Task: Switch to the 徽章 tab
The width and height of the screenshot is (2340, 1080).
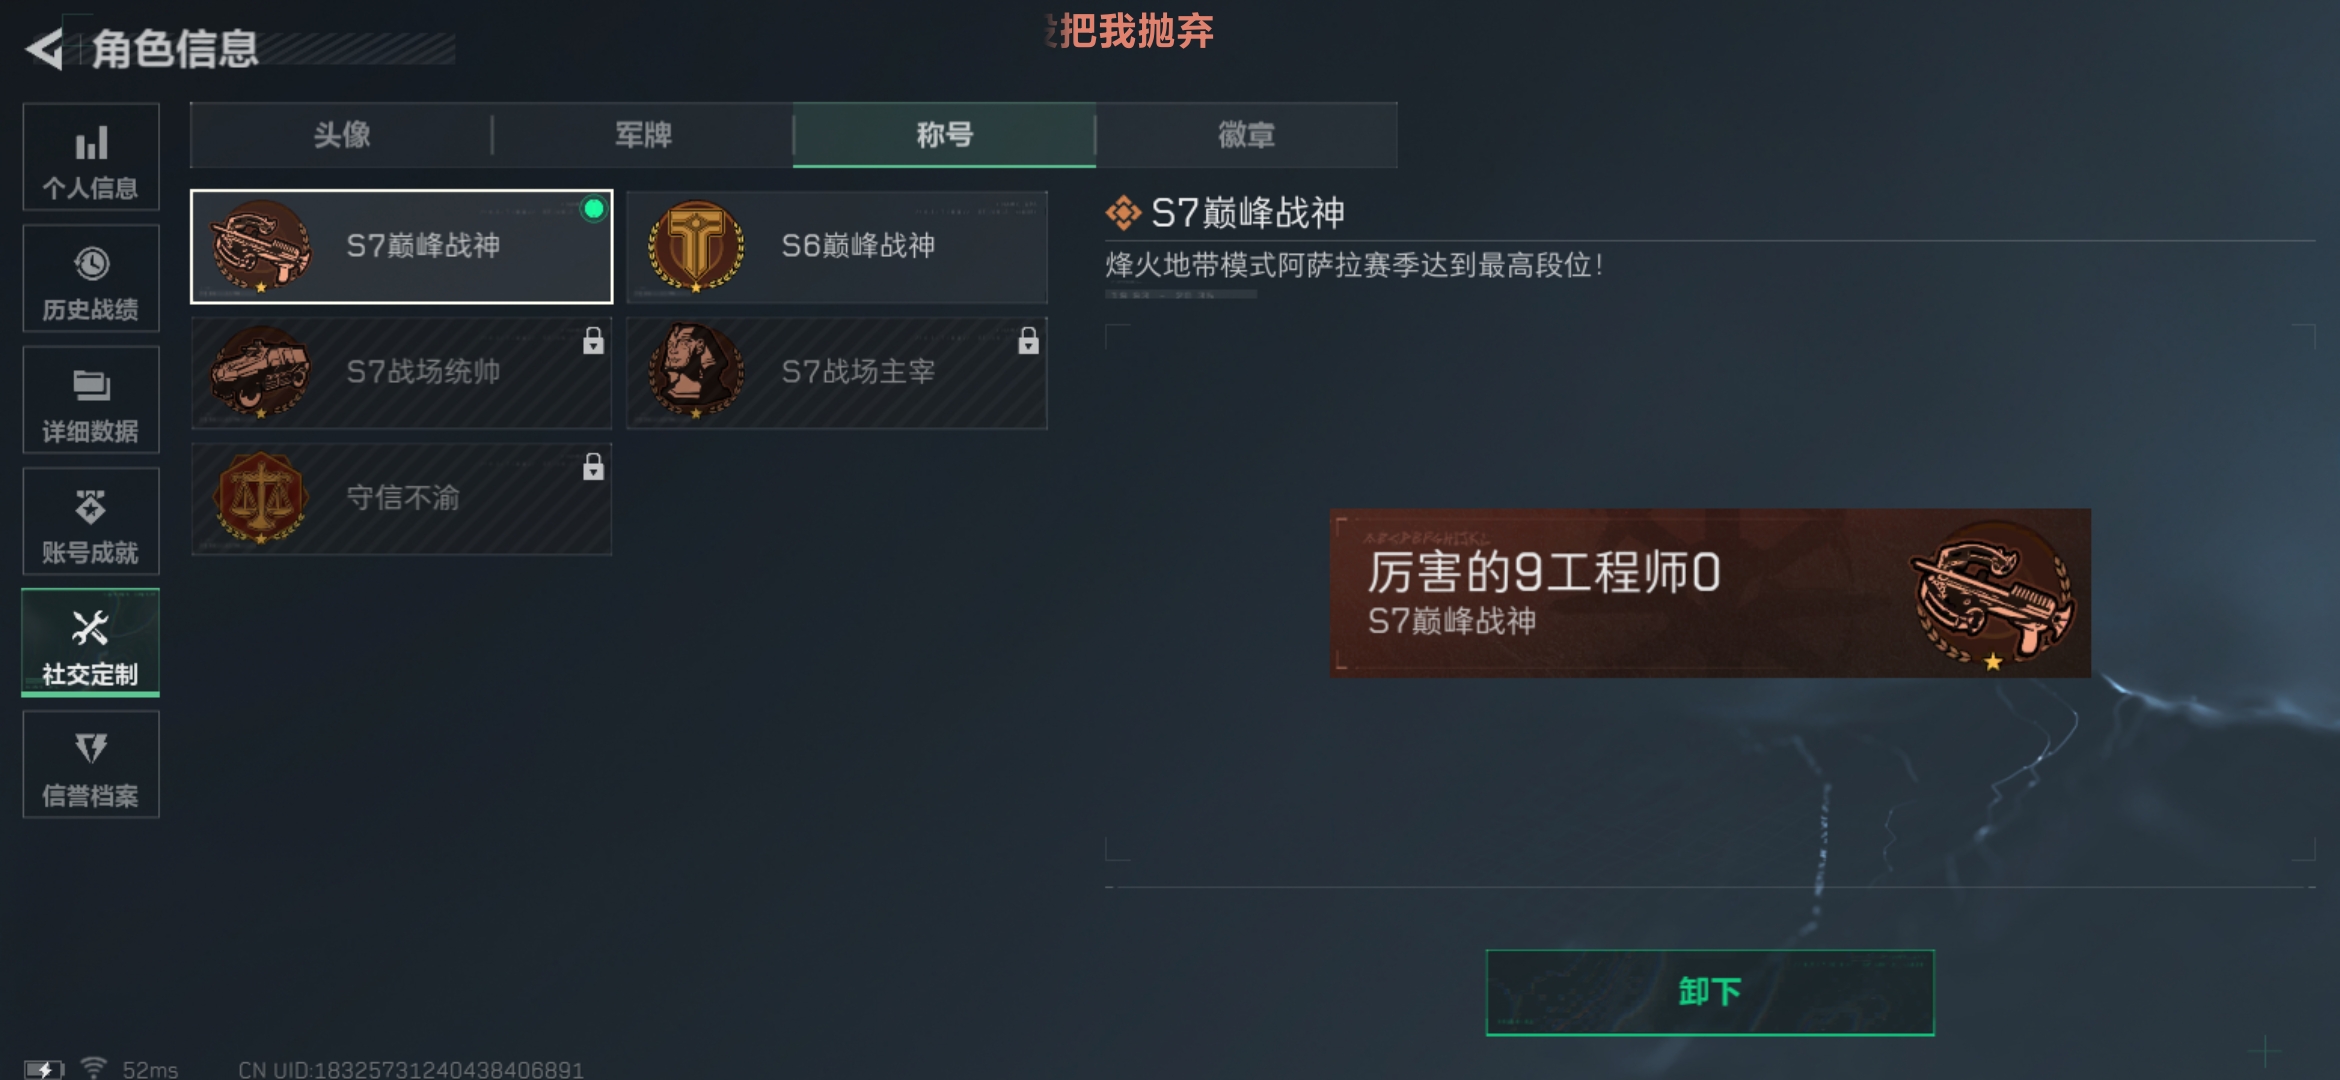Action: tap(1246, 135)
